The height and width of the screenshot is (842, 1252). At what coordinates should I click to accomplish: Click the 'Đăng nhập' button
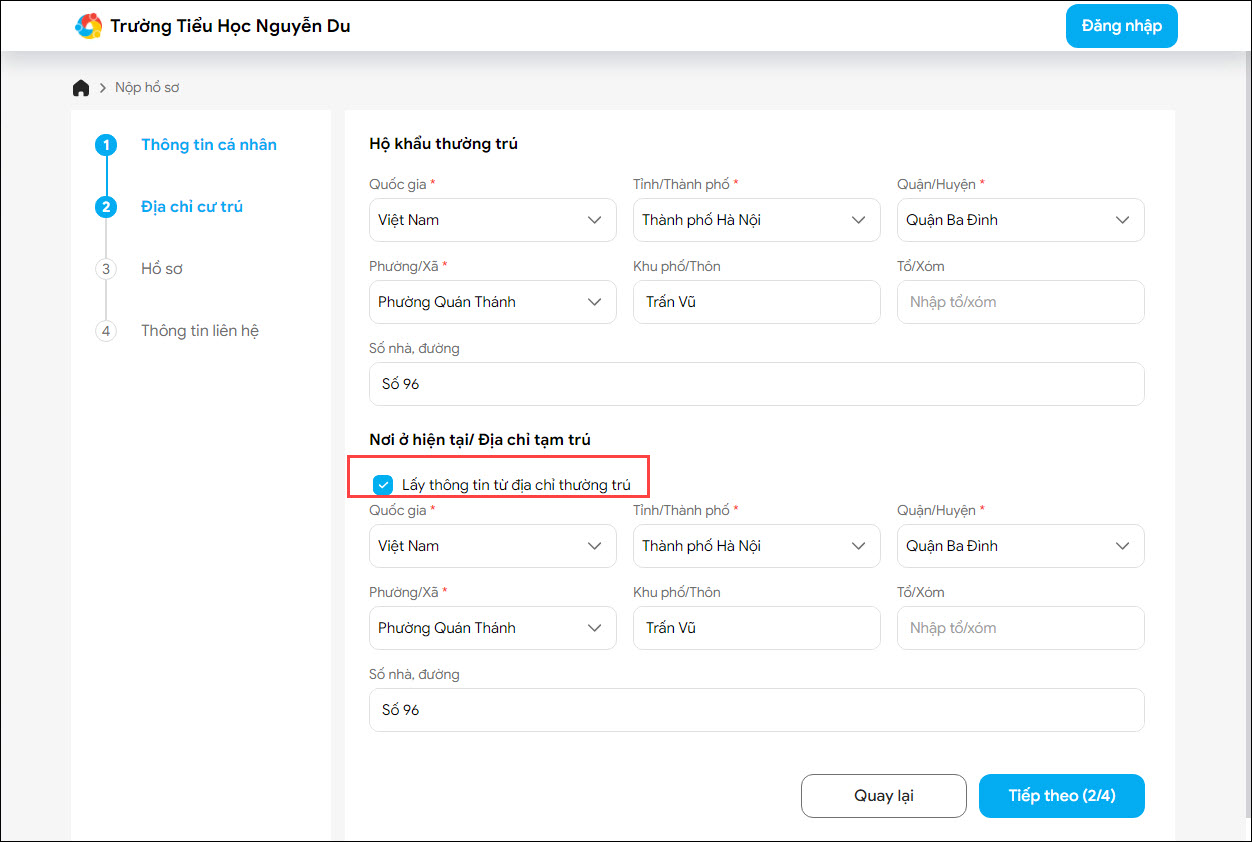point(1121,26)
